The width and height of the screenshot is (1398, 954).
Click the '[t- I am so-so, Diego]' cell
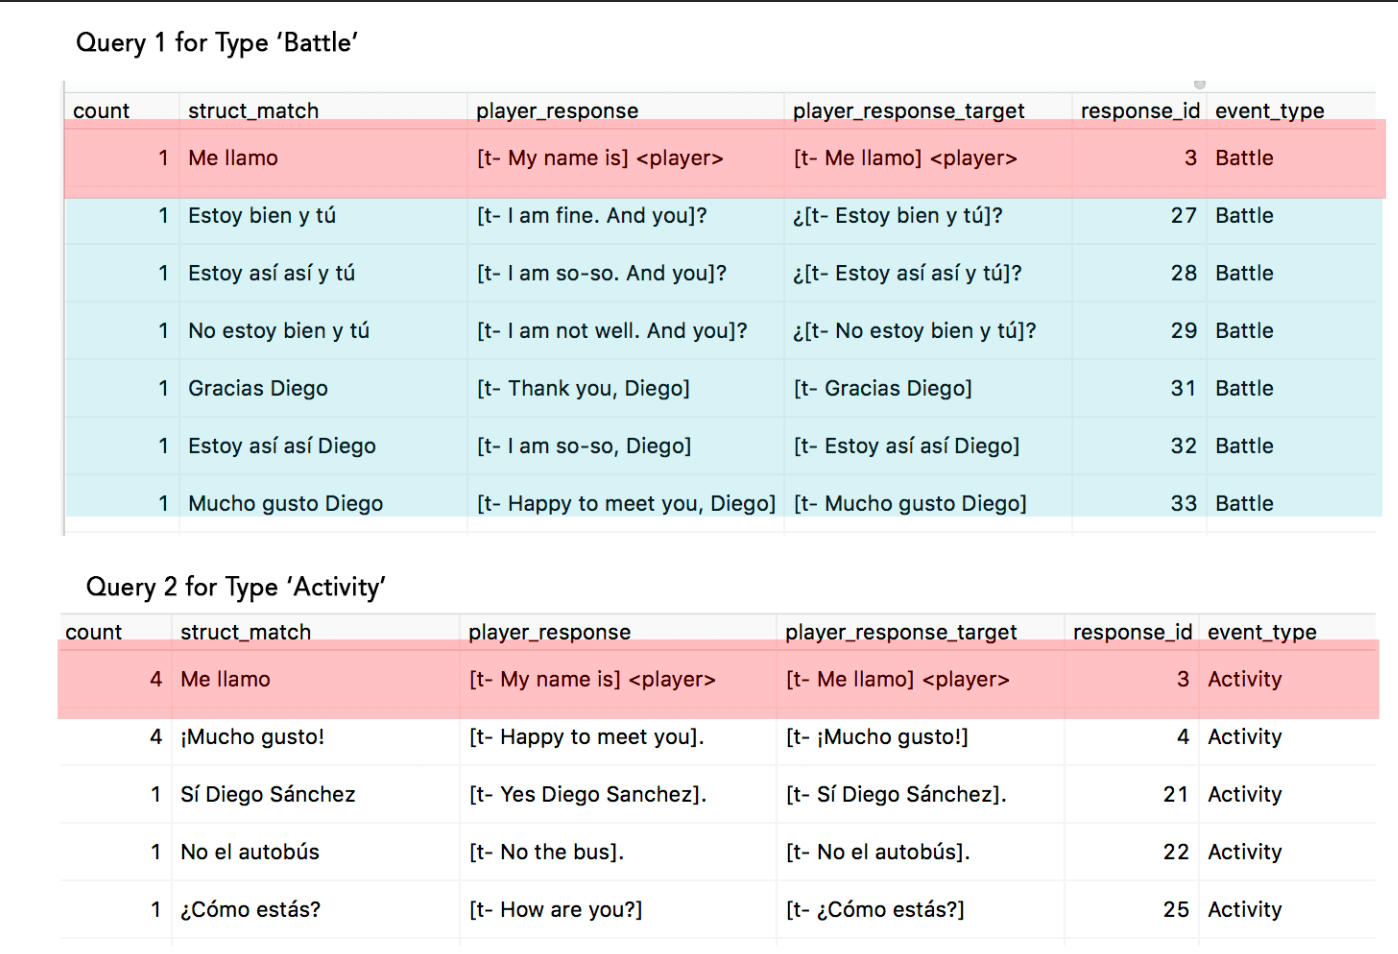coord(584,446)
